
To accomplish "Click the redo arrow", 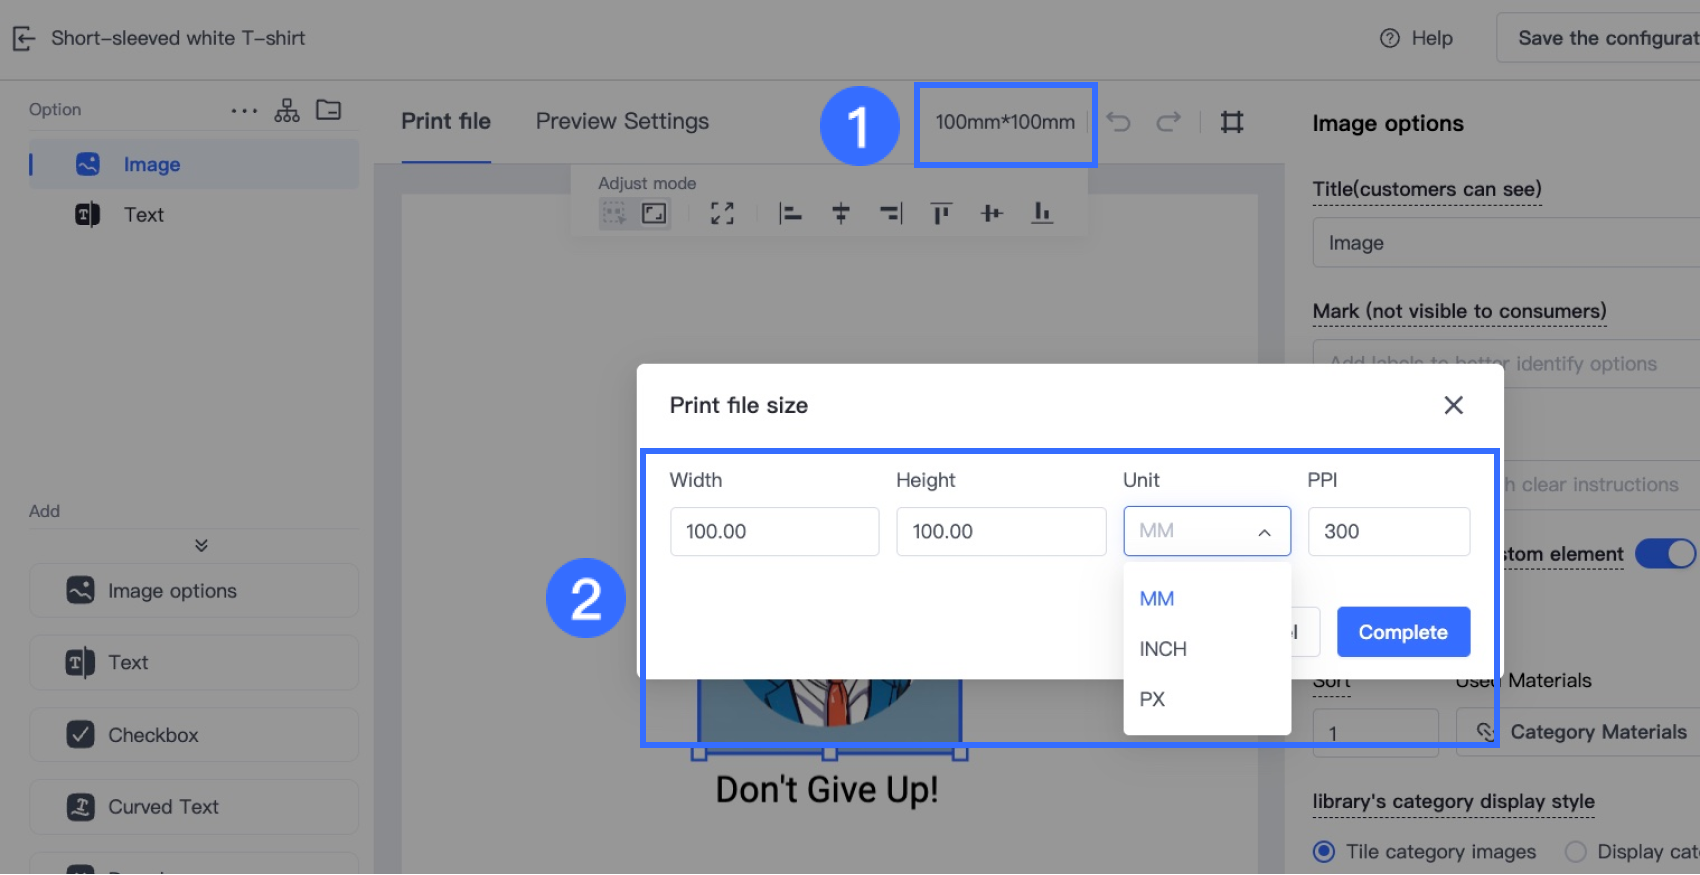I will (1168, 122).
